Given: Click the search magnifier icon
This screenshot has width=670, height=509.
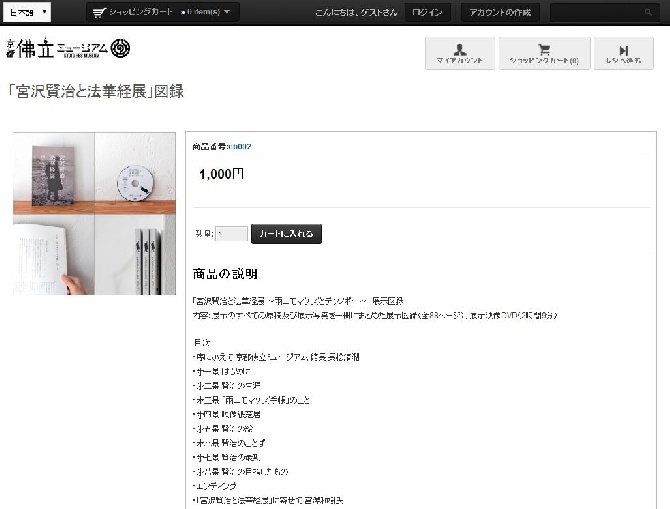Looking at the screenshot, I should coord(648,12).
